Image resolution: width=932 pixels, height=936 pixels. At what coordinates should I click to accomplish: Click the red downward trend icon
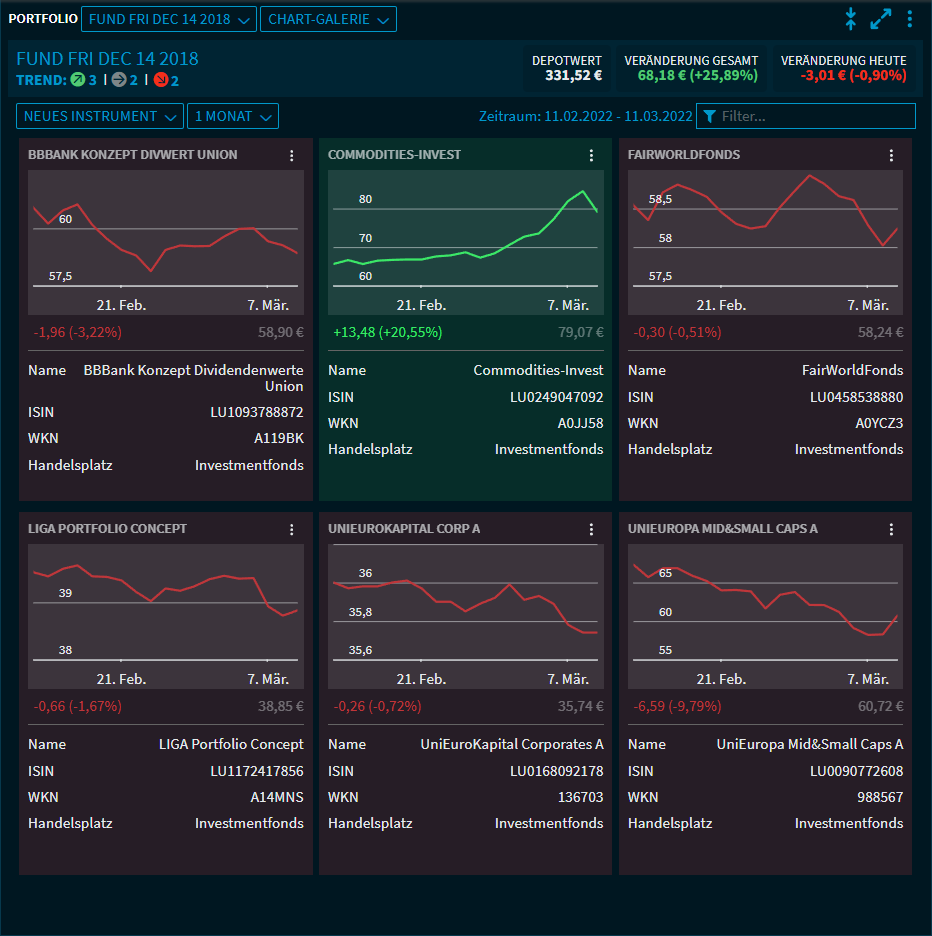click(160, 80)
